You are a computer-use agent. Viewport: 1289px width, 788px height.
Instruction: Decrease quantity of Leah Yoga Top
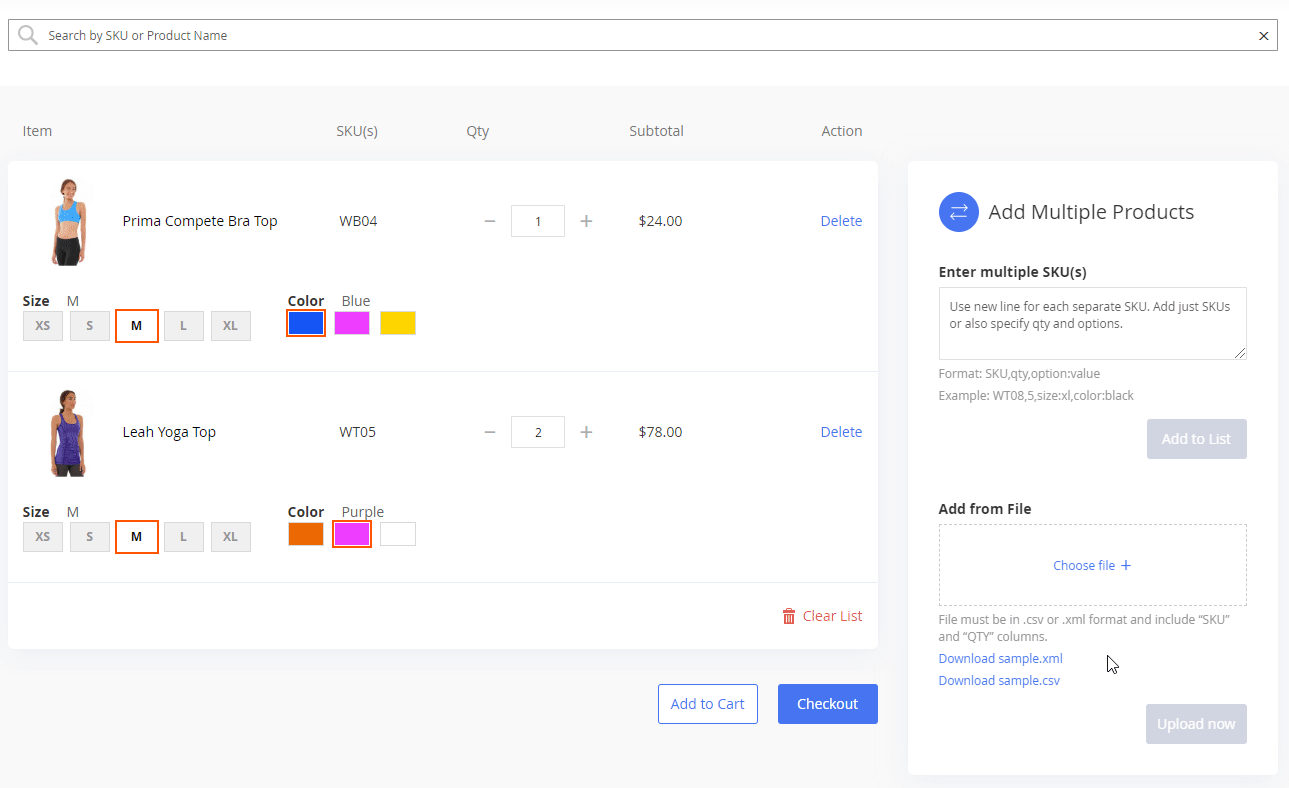490,432
